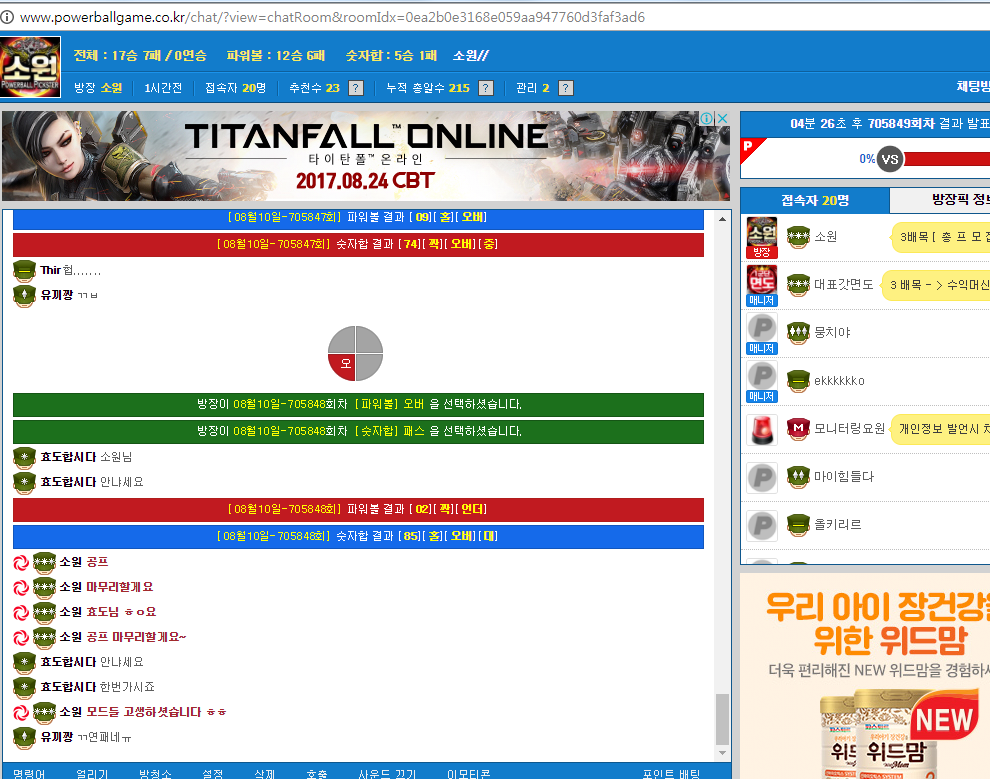This screenshot has height=779, width=990.
Task: Click 대표갓면도's status bubble 3 배목 -> 수익머신
Action: click(936, 285)
